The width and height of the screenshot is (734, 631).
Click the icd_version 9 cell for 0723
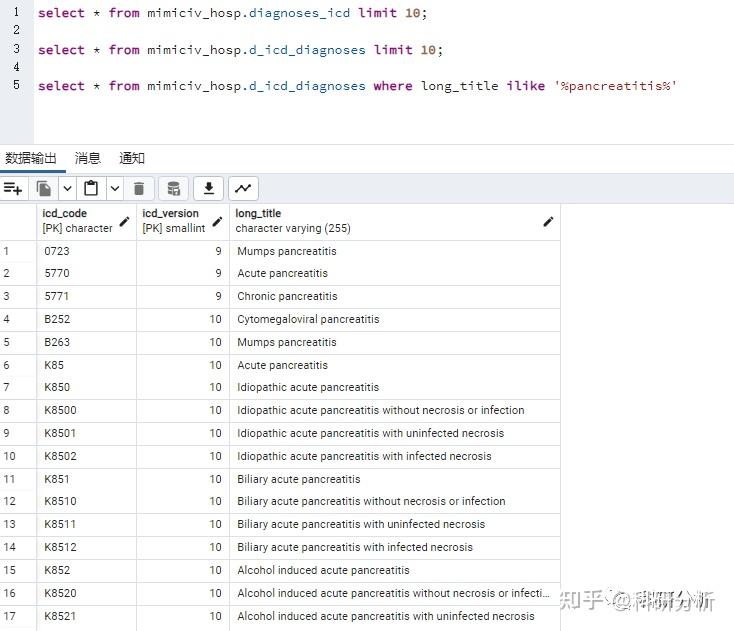click(x=183, y=251)
